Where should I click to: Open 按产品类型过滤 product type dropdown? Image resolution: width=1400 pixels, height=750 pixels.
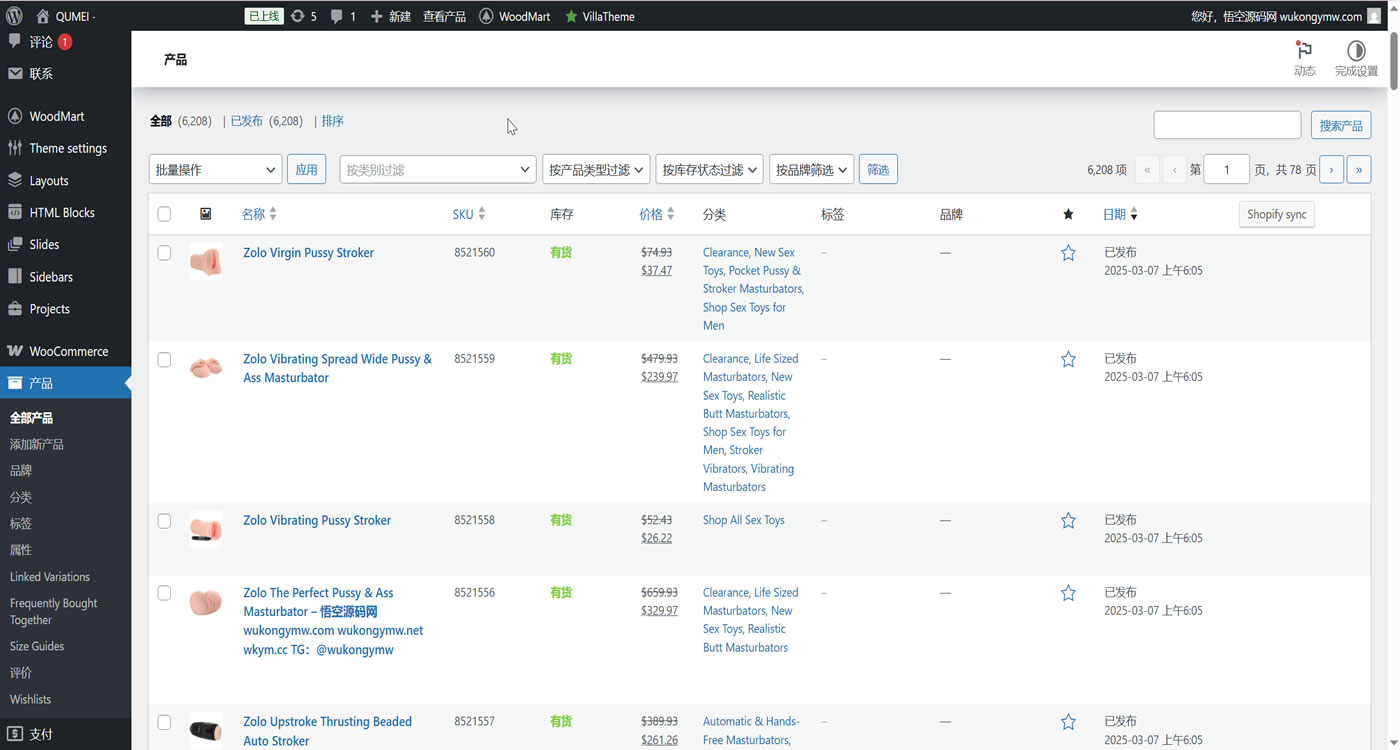(x=596, y=169)
